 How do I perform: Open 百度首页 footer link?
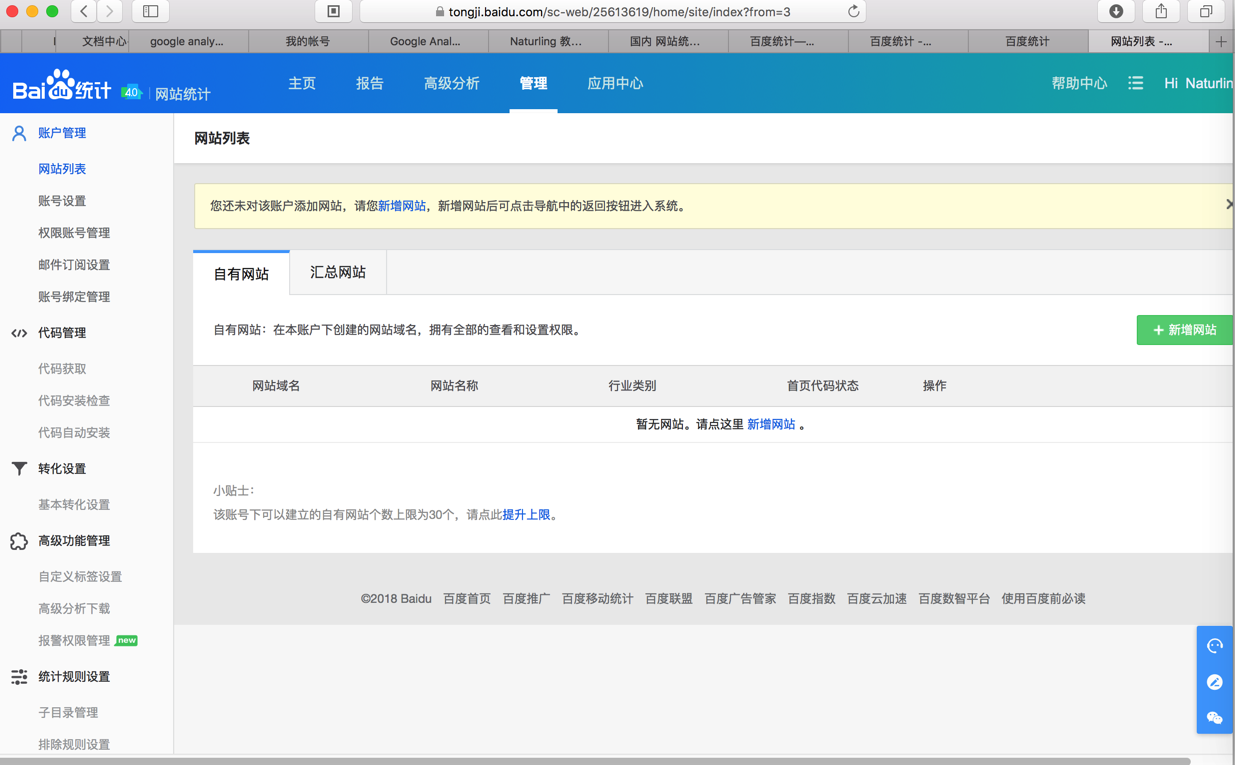467,599
